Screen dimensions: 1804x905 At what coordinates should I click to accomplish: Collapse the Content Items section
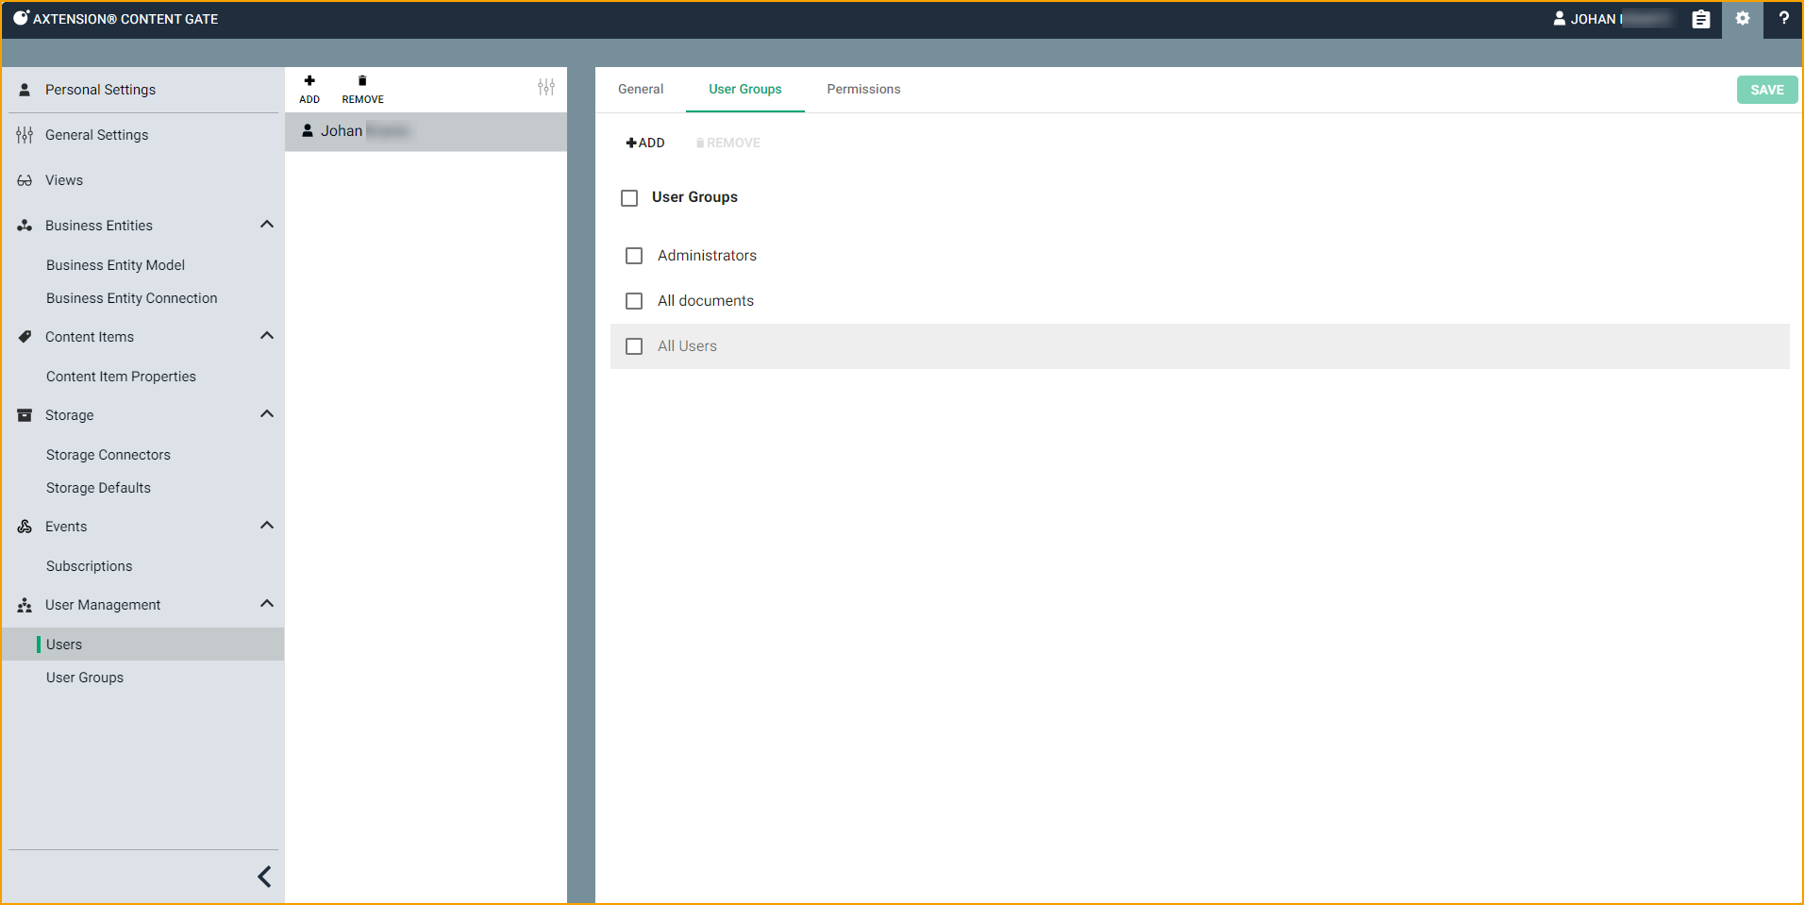(267, 336)
